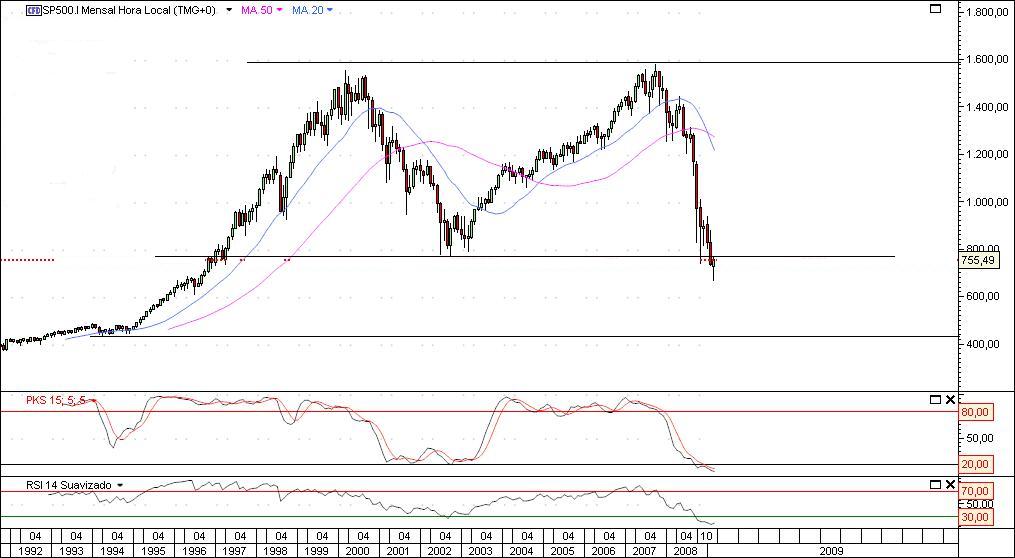Click the 1996 year on time axis
1015x558 pixels.
[194, 550]
